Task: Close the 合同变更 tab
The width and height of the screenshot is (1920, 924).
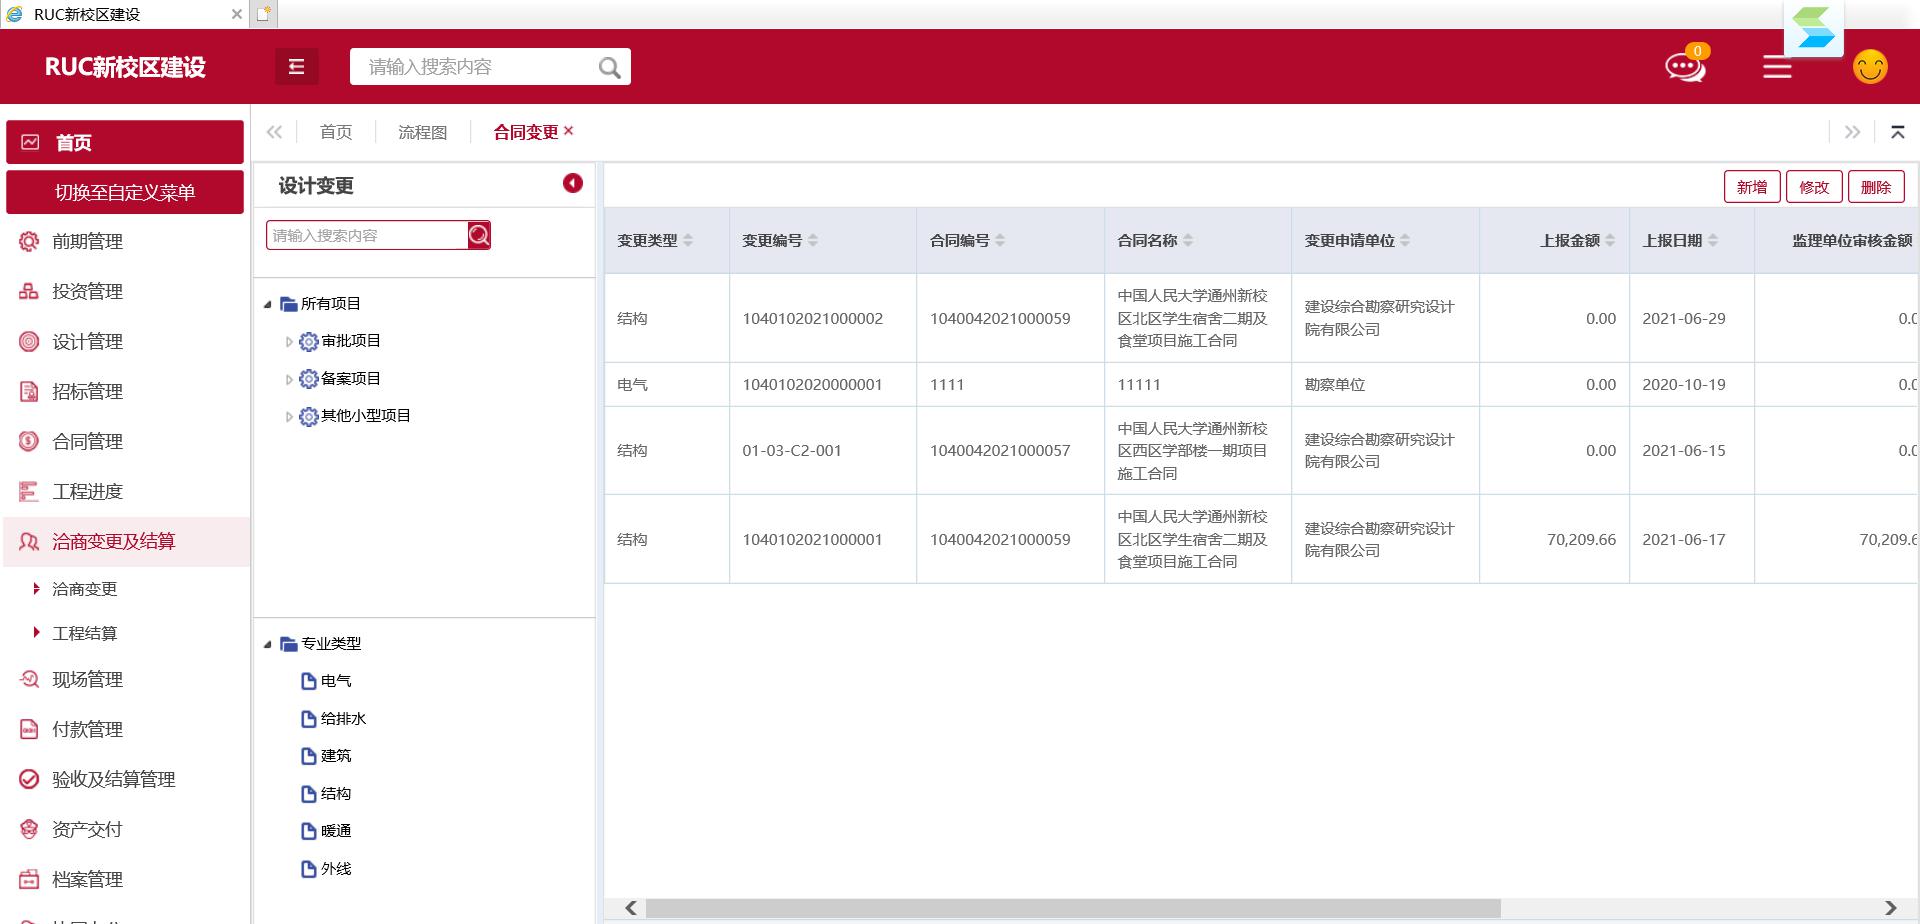Action: coord(569,131)
